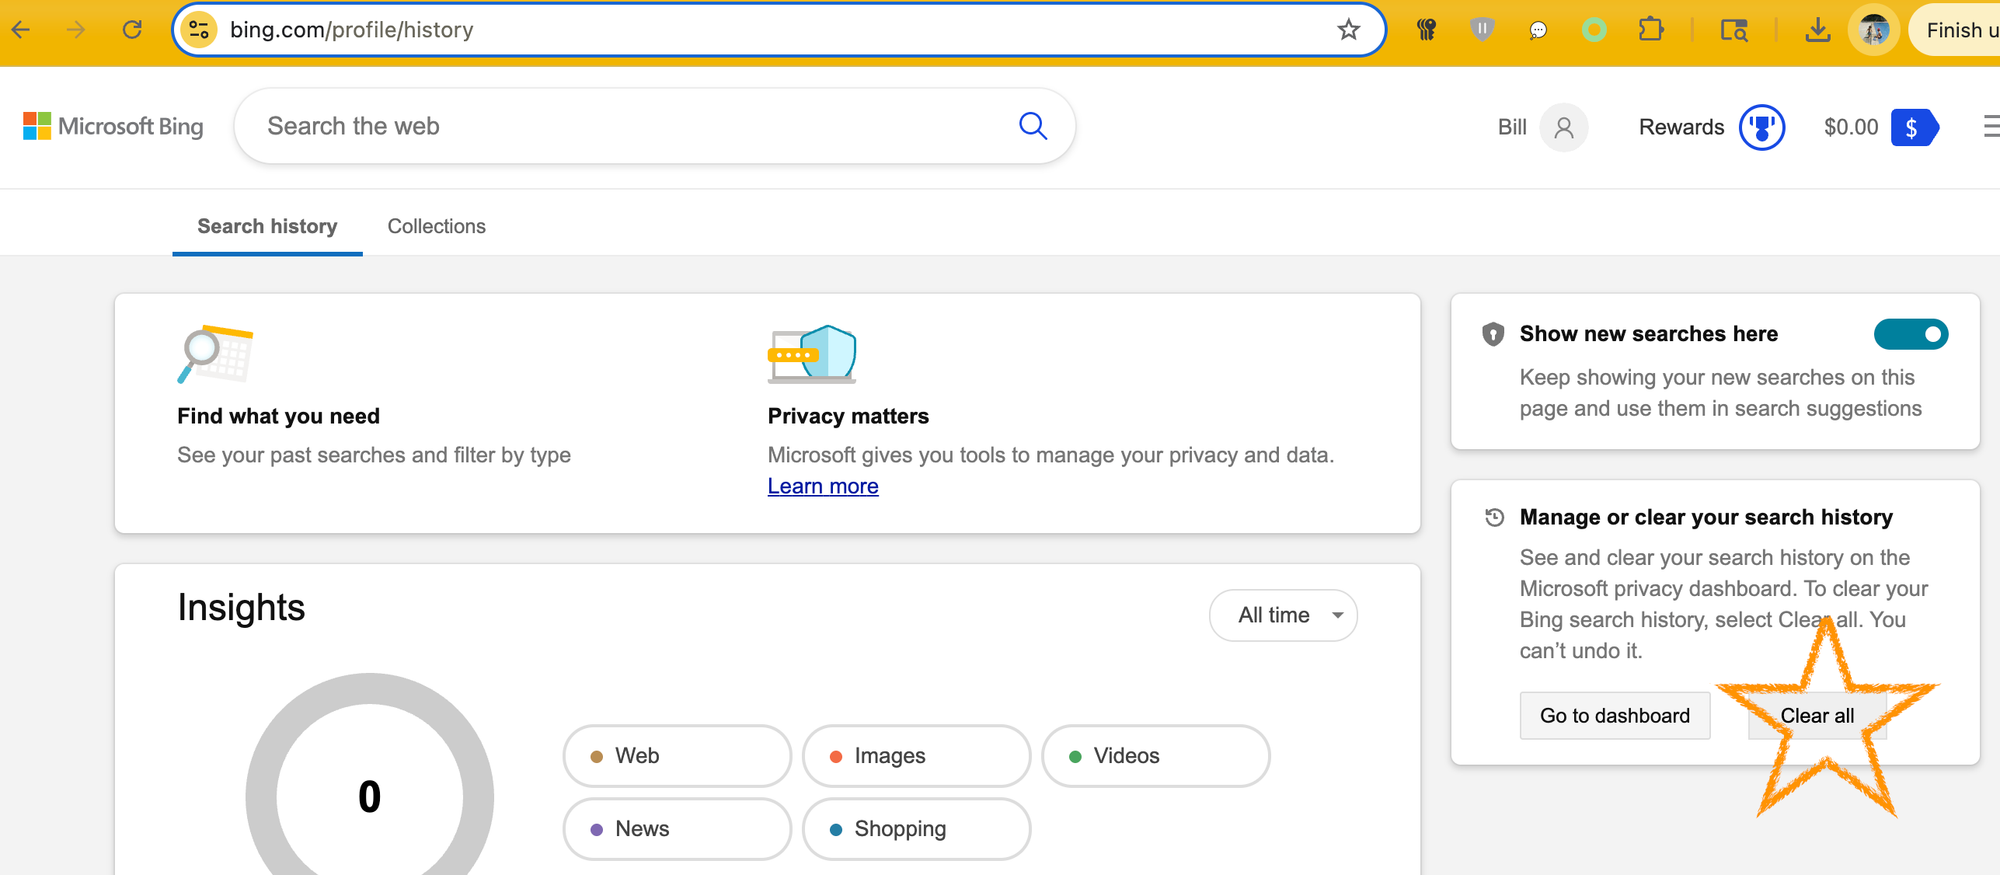The image size is (2000, 875).
Task: Open Chrome profile avatar
Action: point(1874,30)
